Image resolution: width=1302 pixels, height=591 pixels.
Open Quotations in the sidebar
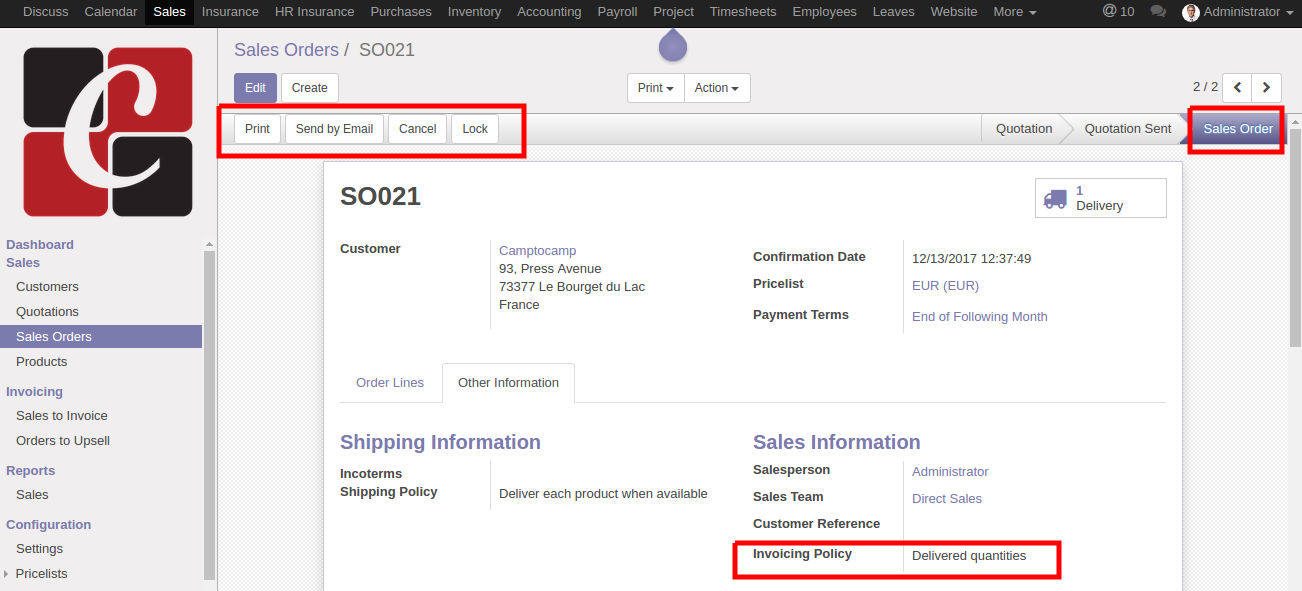pos(47,312)
